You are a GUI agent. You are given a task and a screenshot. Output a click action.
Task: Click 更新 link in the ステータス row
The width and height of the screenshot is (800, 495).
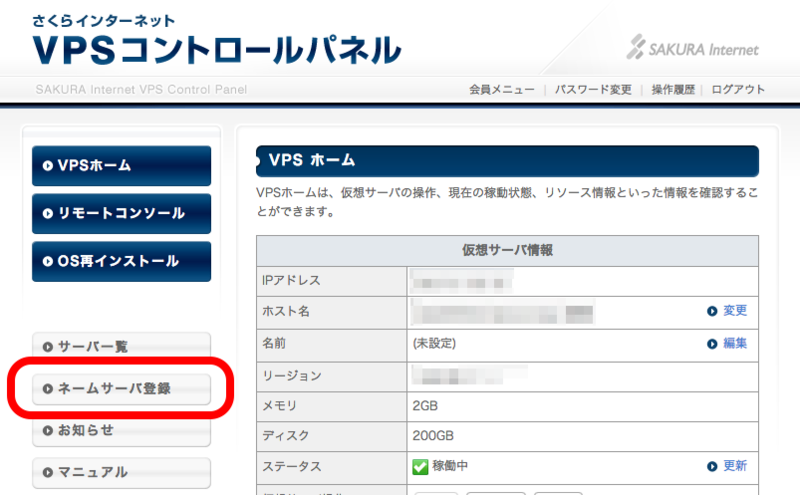(x=735, y=466)
